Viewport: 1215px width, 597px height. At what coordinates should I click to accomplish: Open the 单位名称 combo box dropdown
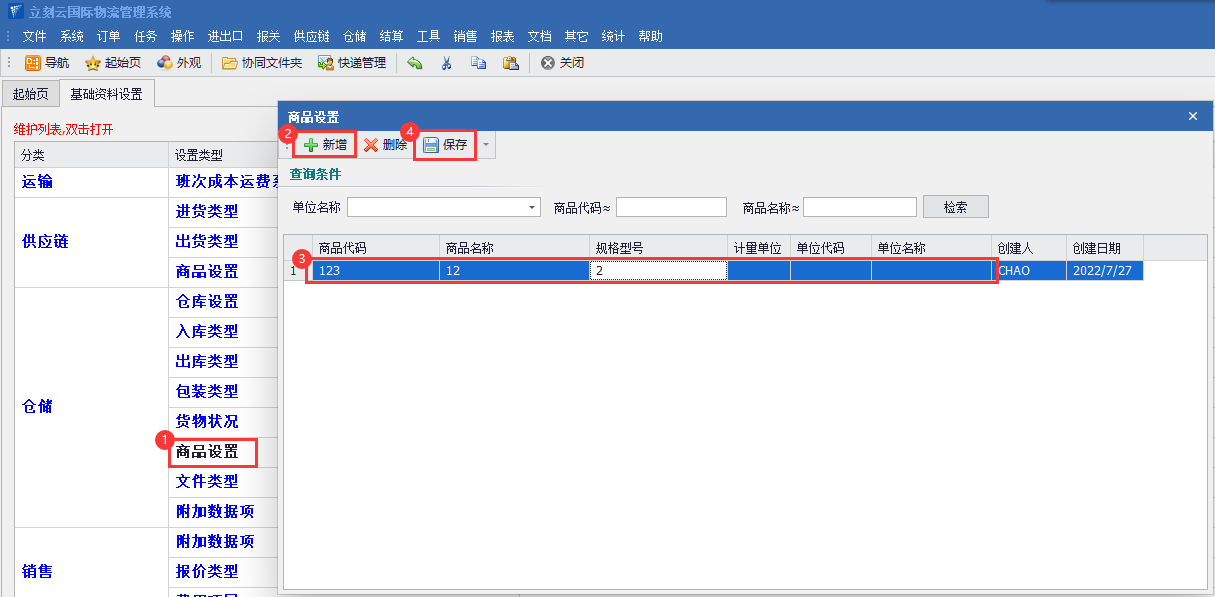point(532,207)
